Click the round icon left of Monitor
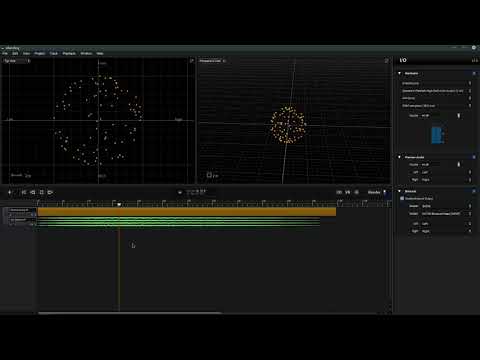The height and width of the screenshot is (360, 480). 357,192
